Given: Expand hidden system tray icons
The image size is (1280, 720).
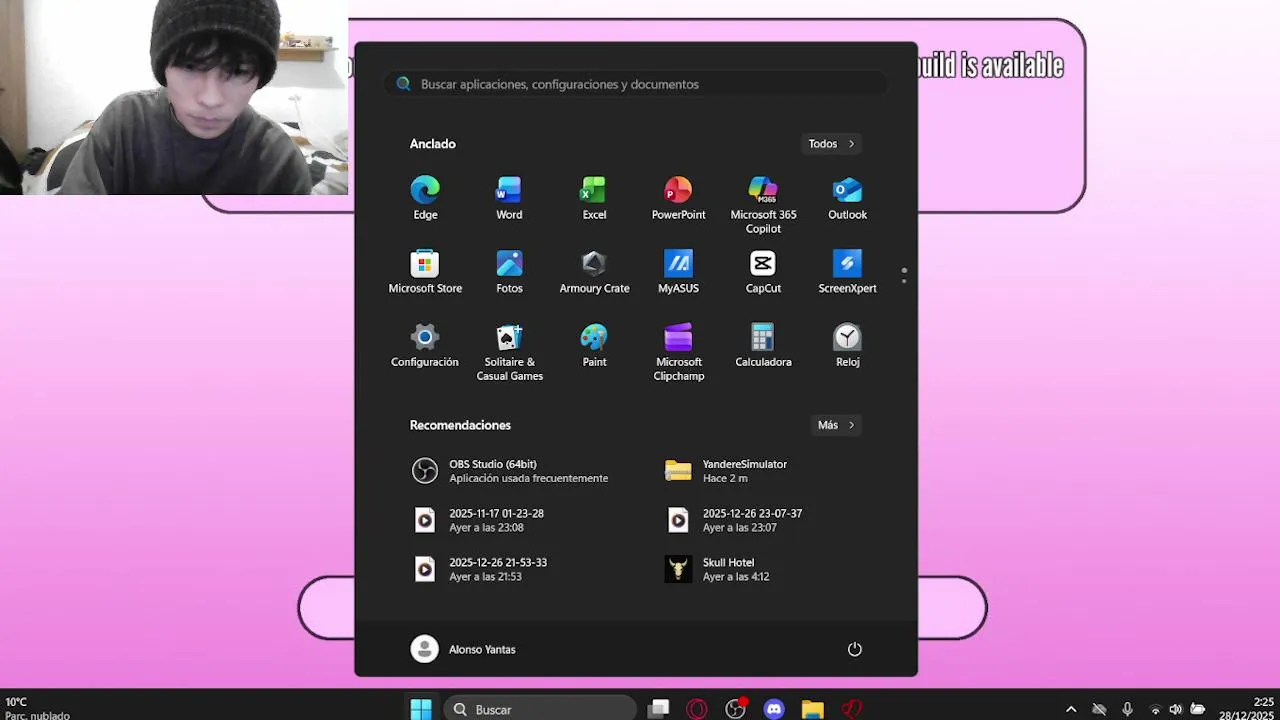Looking at the screenshot, I should coord(1071,709).
